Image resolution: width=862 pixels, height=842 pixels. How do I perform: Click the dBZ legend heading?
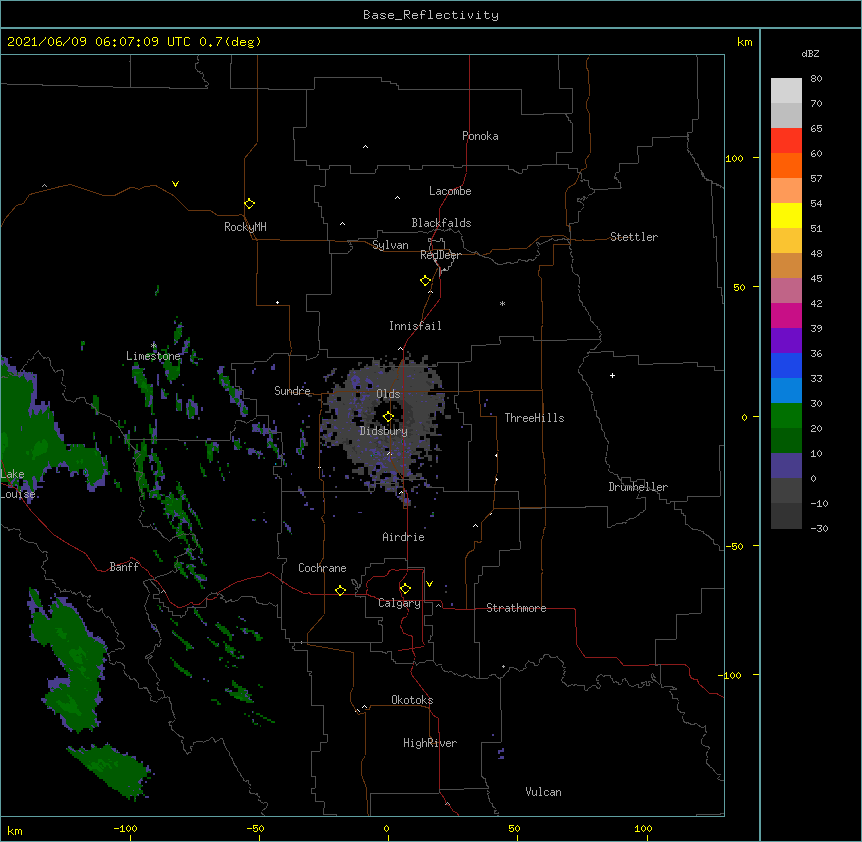[810, 53]
